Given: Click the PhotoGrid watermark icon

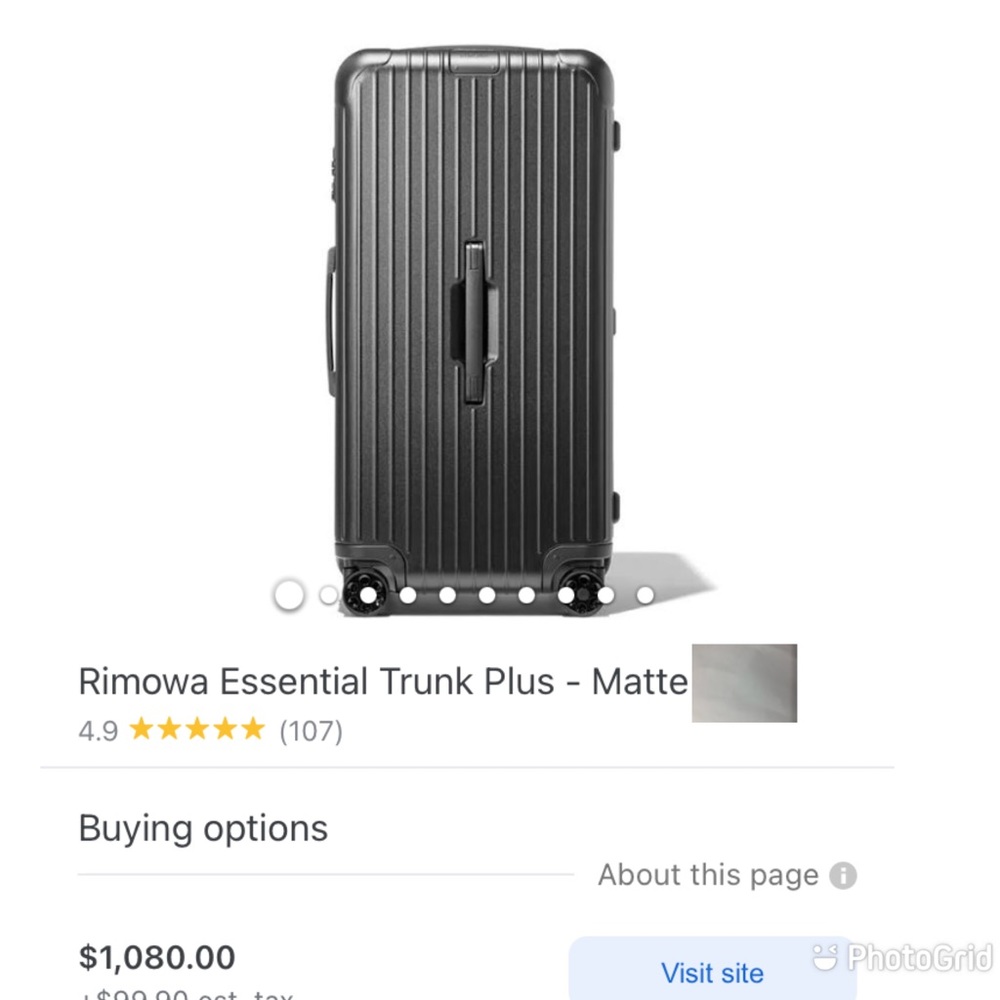Looking at the screenshot, I should (826, 957).
